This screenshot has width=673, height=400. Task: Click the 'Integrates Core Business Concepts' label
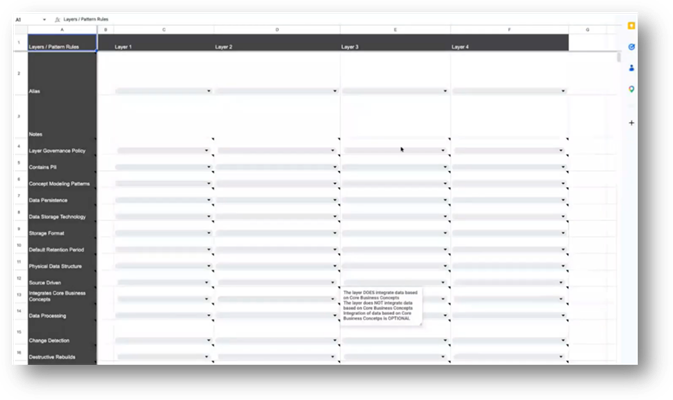point(57,296)
